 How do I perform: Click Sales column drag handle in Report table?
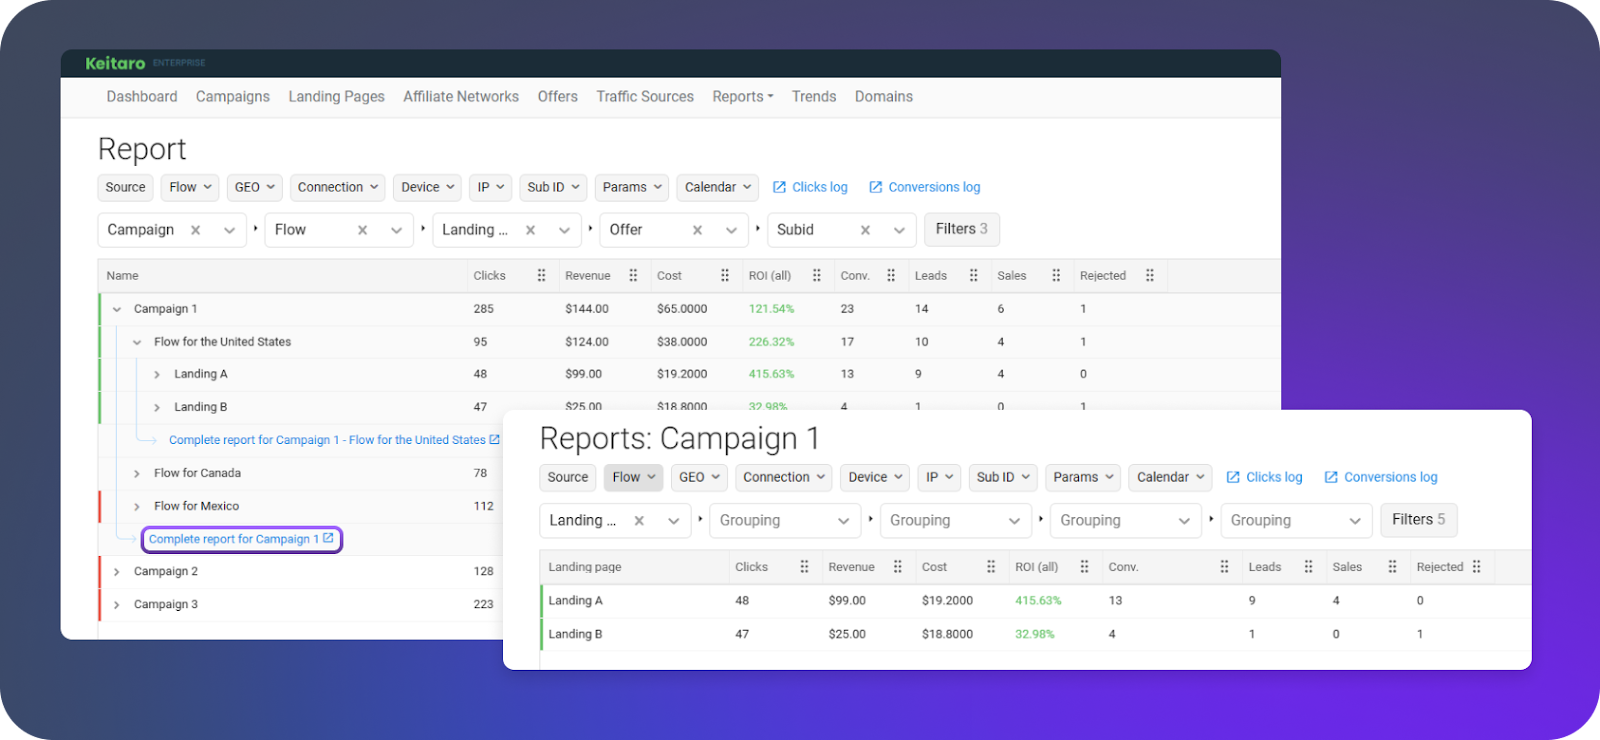click(x=1056, y=276)
